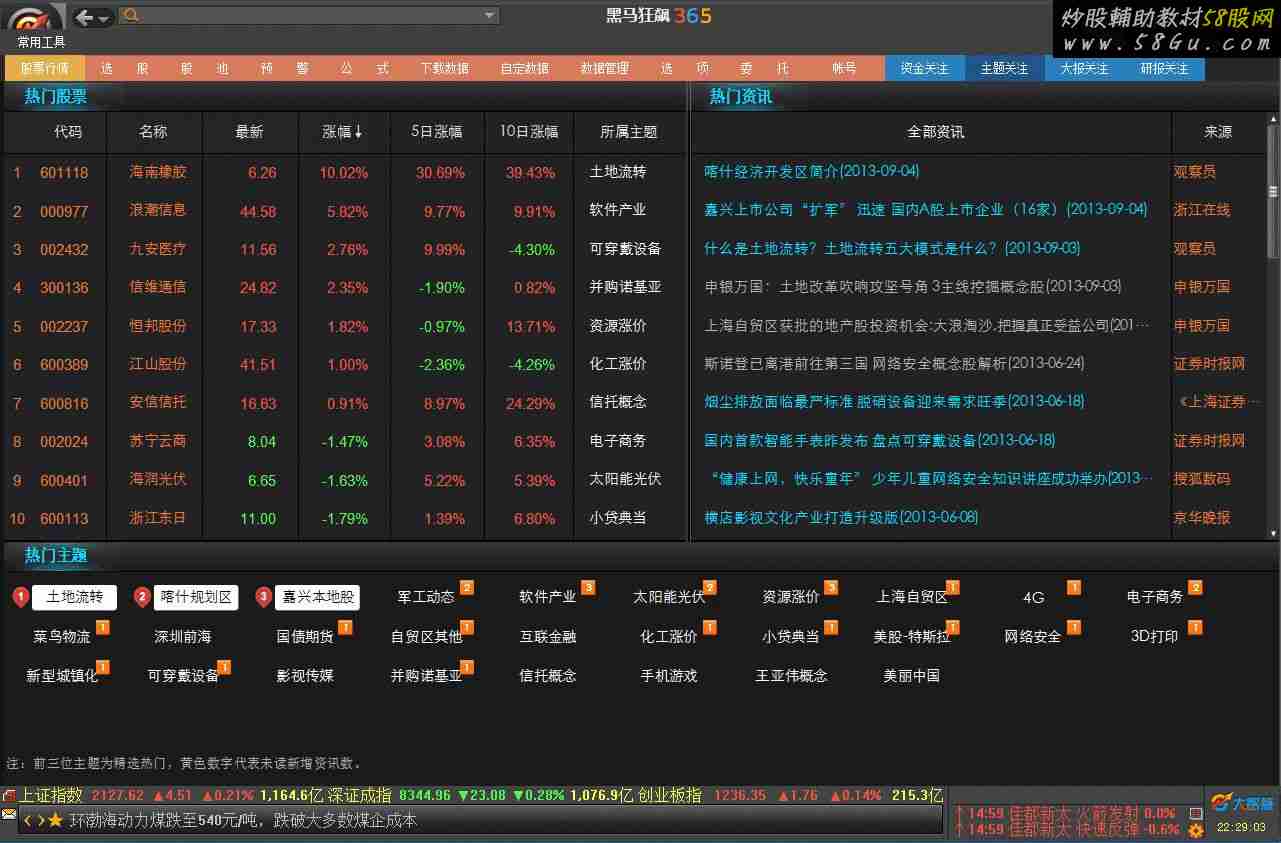1281x843 pixels.
Task: Open news 烟尘排放面临最严标准 article
Action: pos(894,401)
